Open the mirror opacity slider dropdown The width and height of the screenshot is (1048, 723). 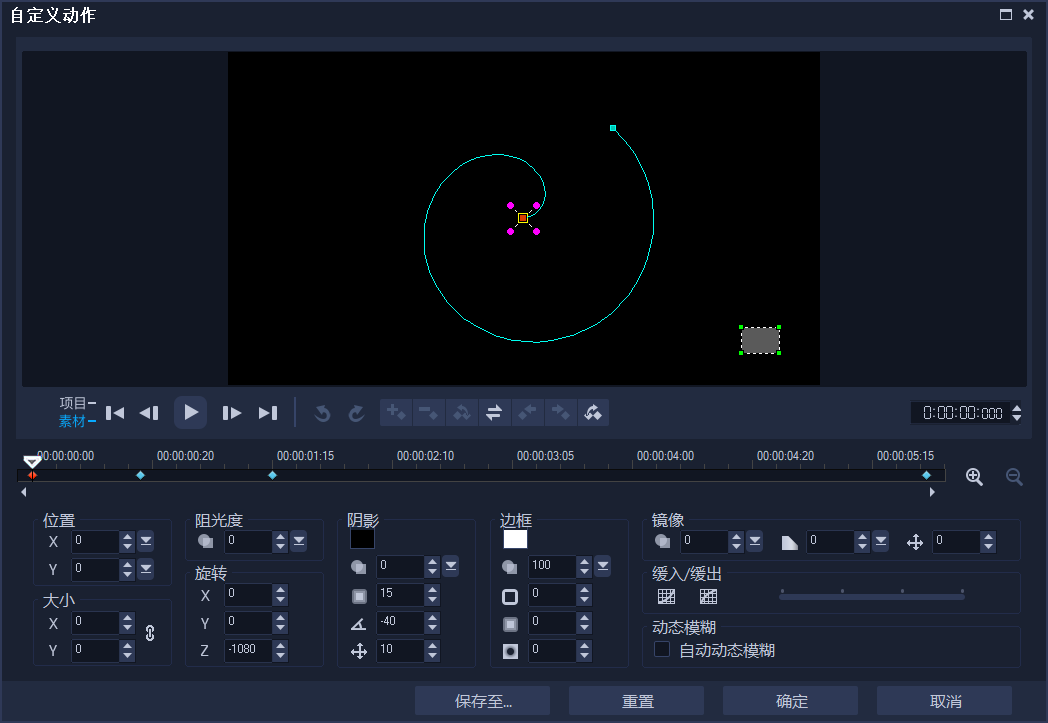coord(755,541)
